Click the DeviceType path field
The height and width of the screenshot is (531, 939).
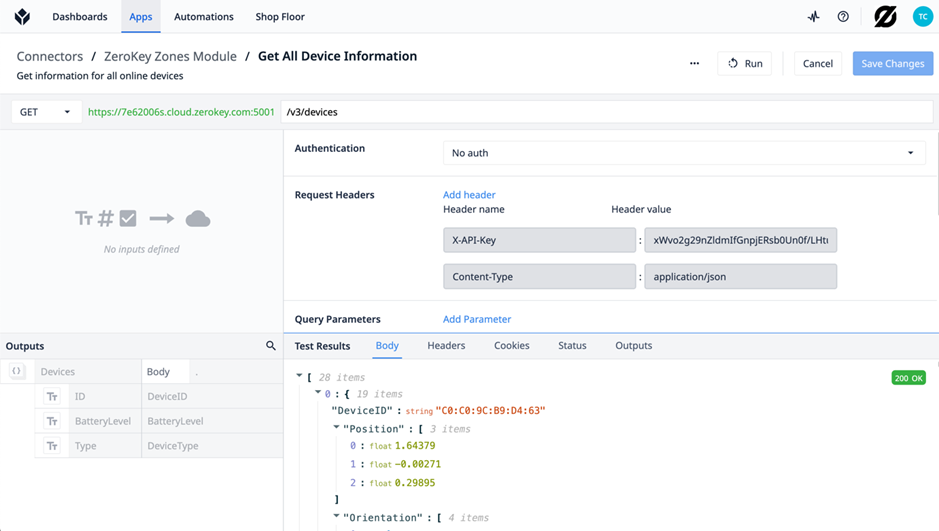212,445
